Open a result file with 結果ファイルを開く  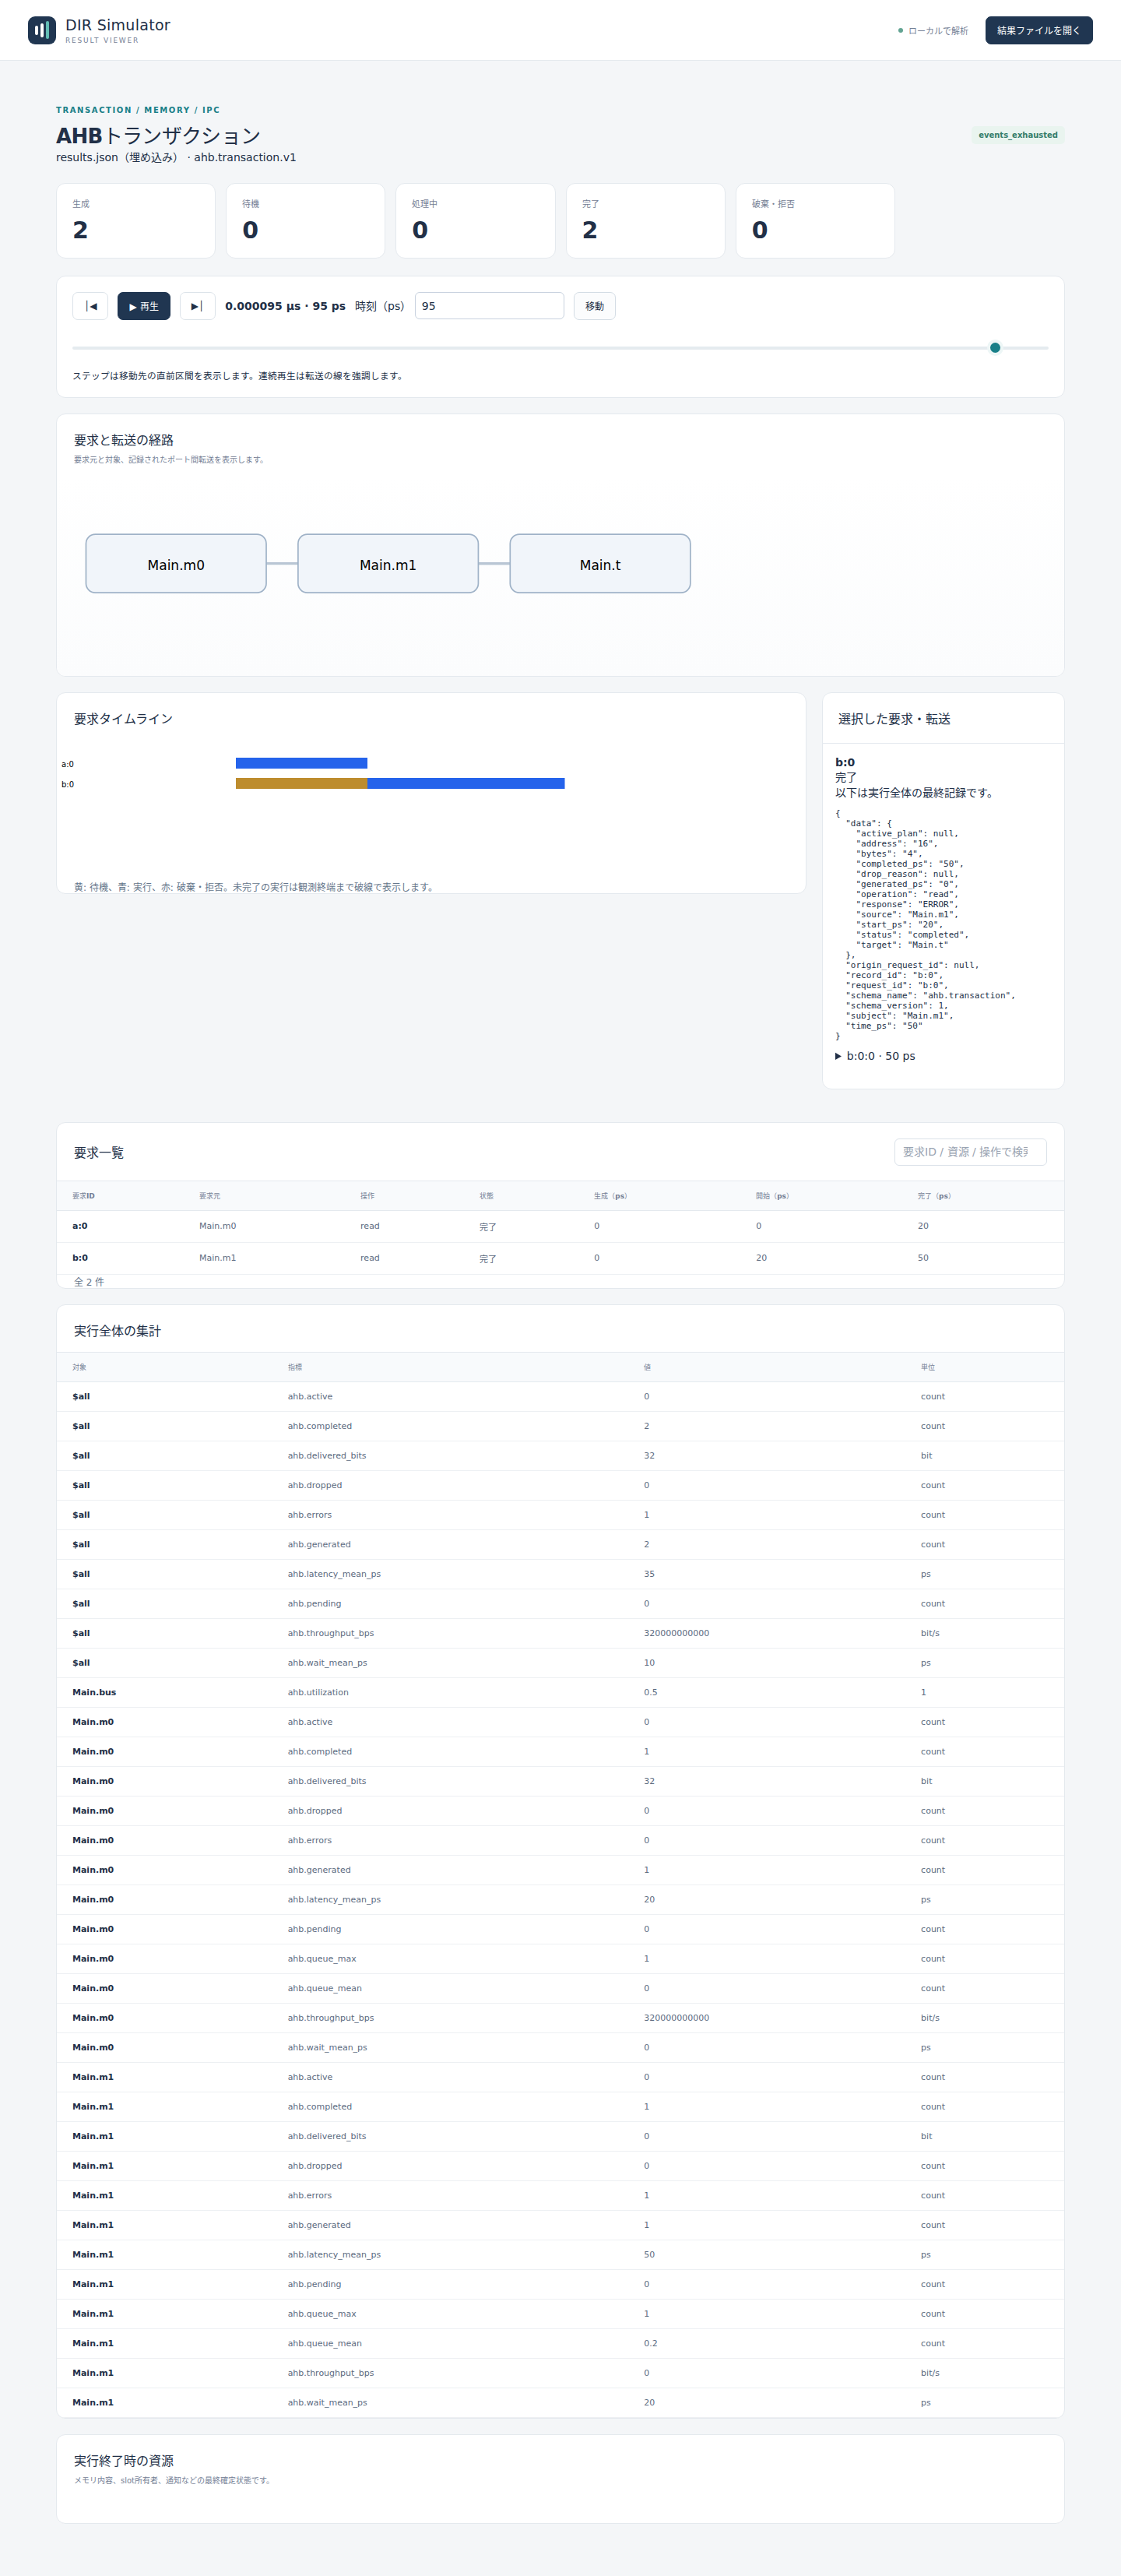1038,30
